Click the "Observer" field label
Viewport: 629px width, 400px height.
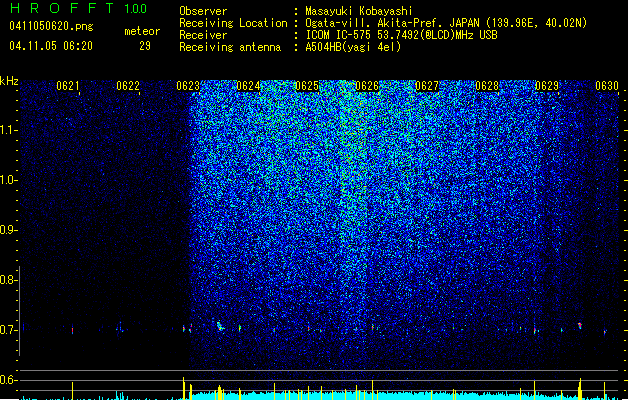(x=203, y=11)
